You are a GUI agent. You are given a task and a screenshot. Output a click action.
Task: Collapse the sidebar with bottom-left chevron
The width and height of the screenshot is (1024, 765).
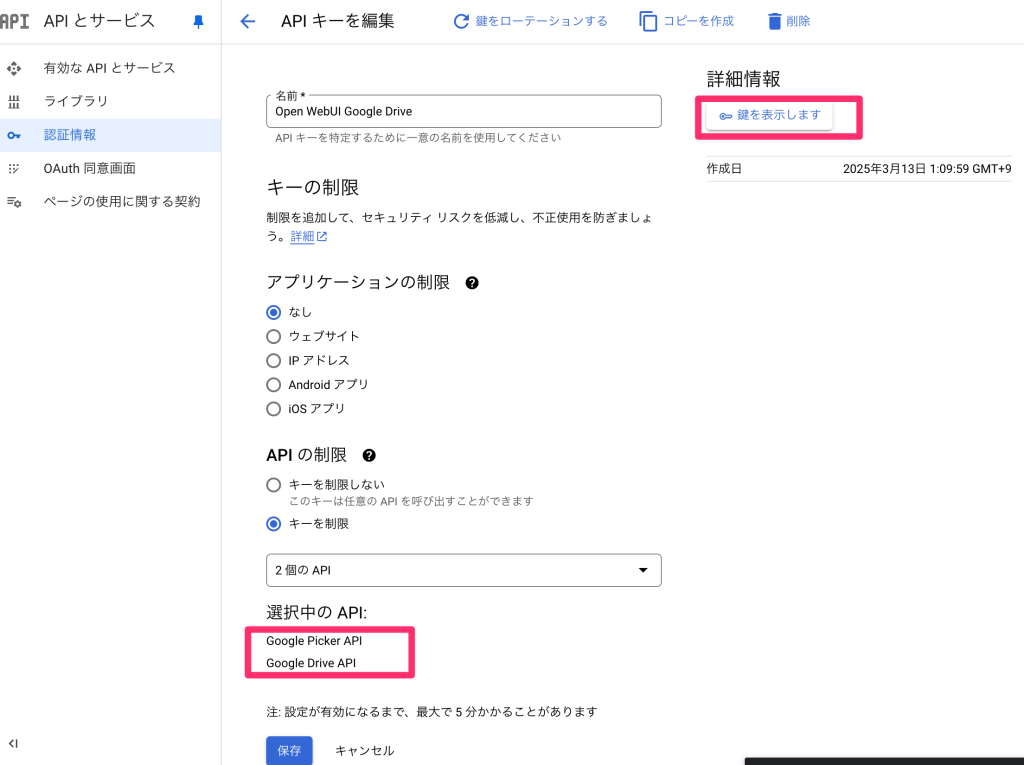(13, 743)
